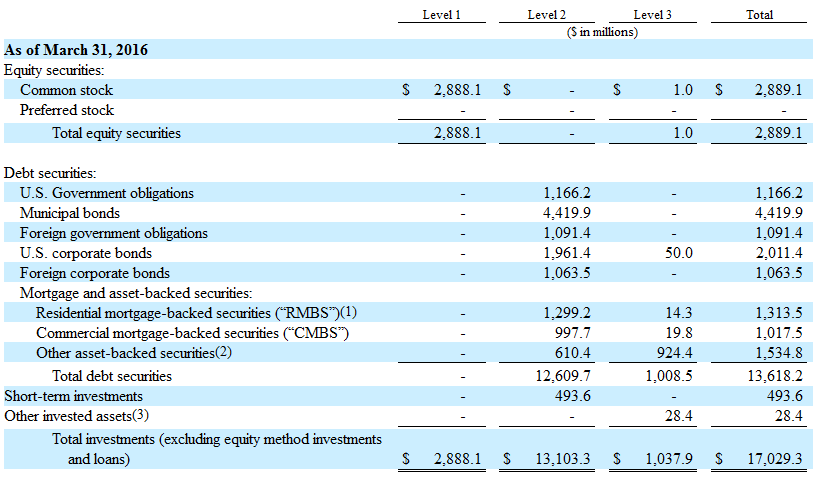Image resolution: width=813 pixels, height=477 pixels.
Task: Select RMBS Level 3 value 14.3
Action: pos(679,313)
